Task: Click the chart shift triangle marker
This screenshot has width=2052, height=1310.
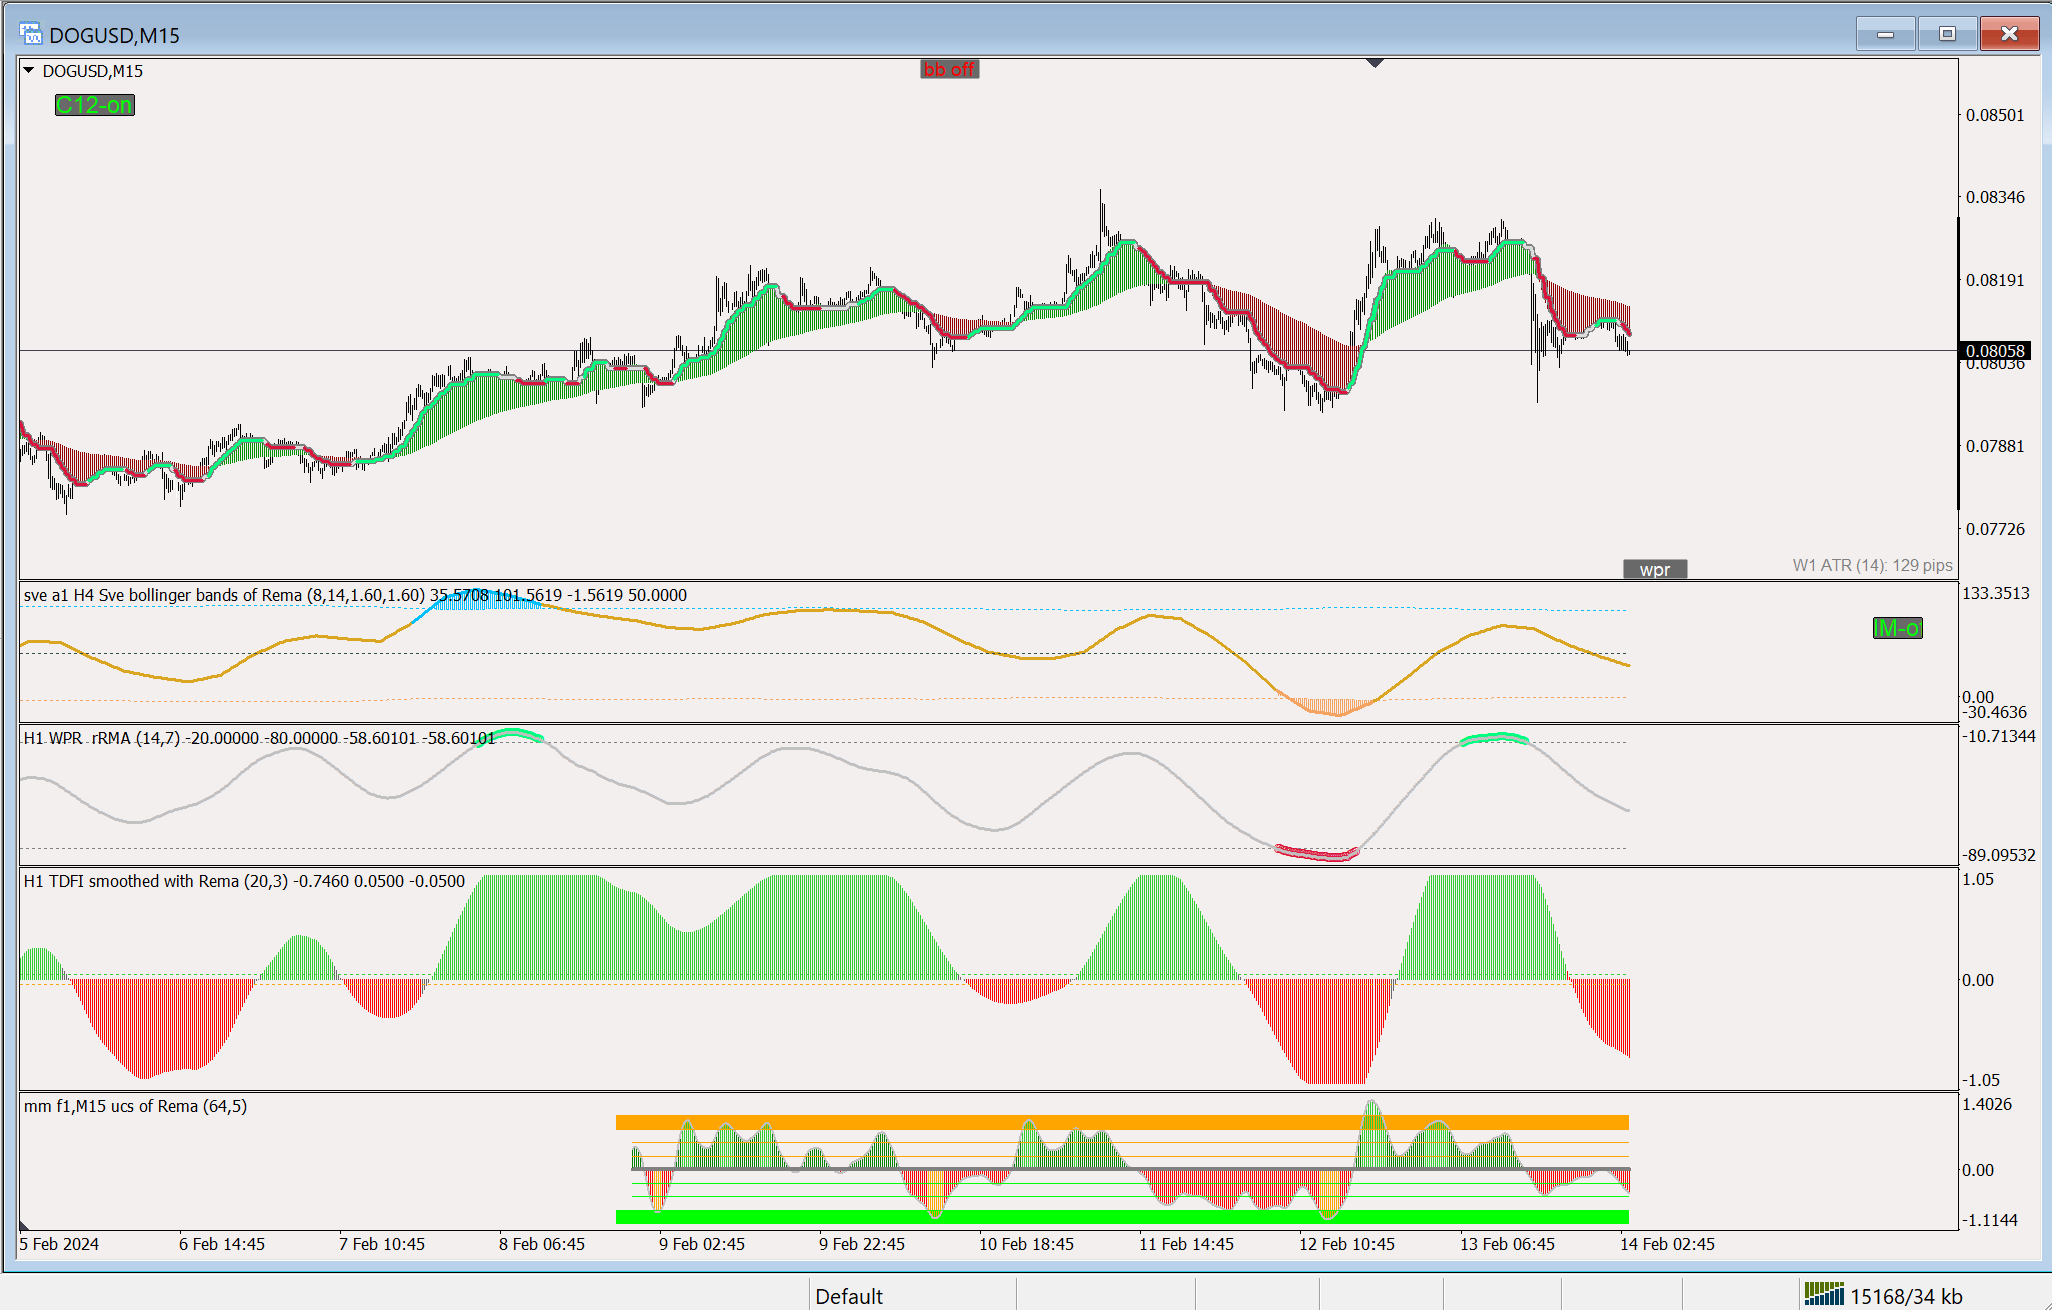Action: pyautogui.click(x=1375, y=63)
